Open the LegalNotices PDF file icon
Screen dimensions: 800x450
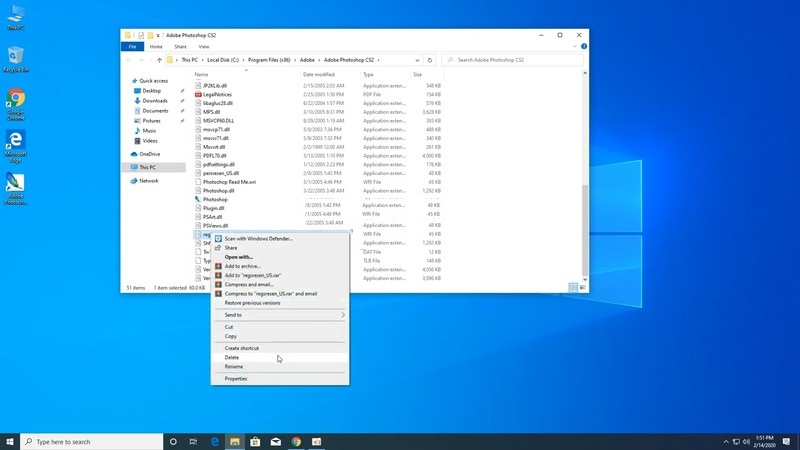198,93
